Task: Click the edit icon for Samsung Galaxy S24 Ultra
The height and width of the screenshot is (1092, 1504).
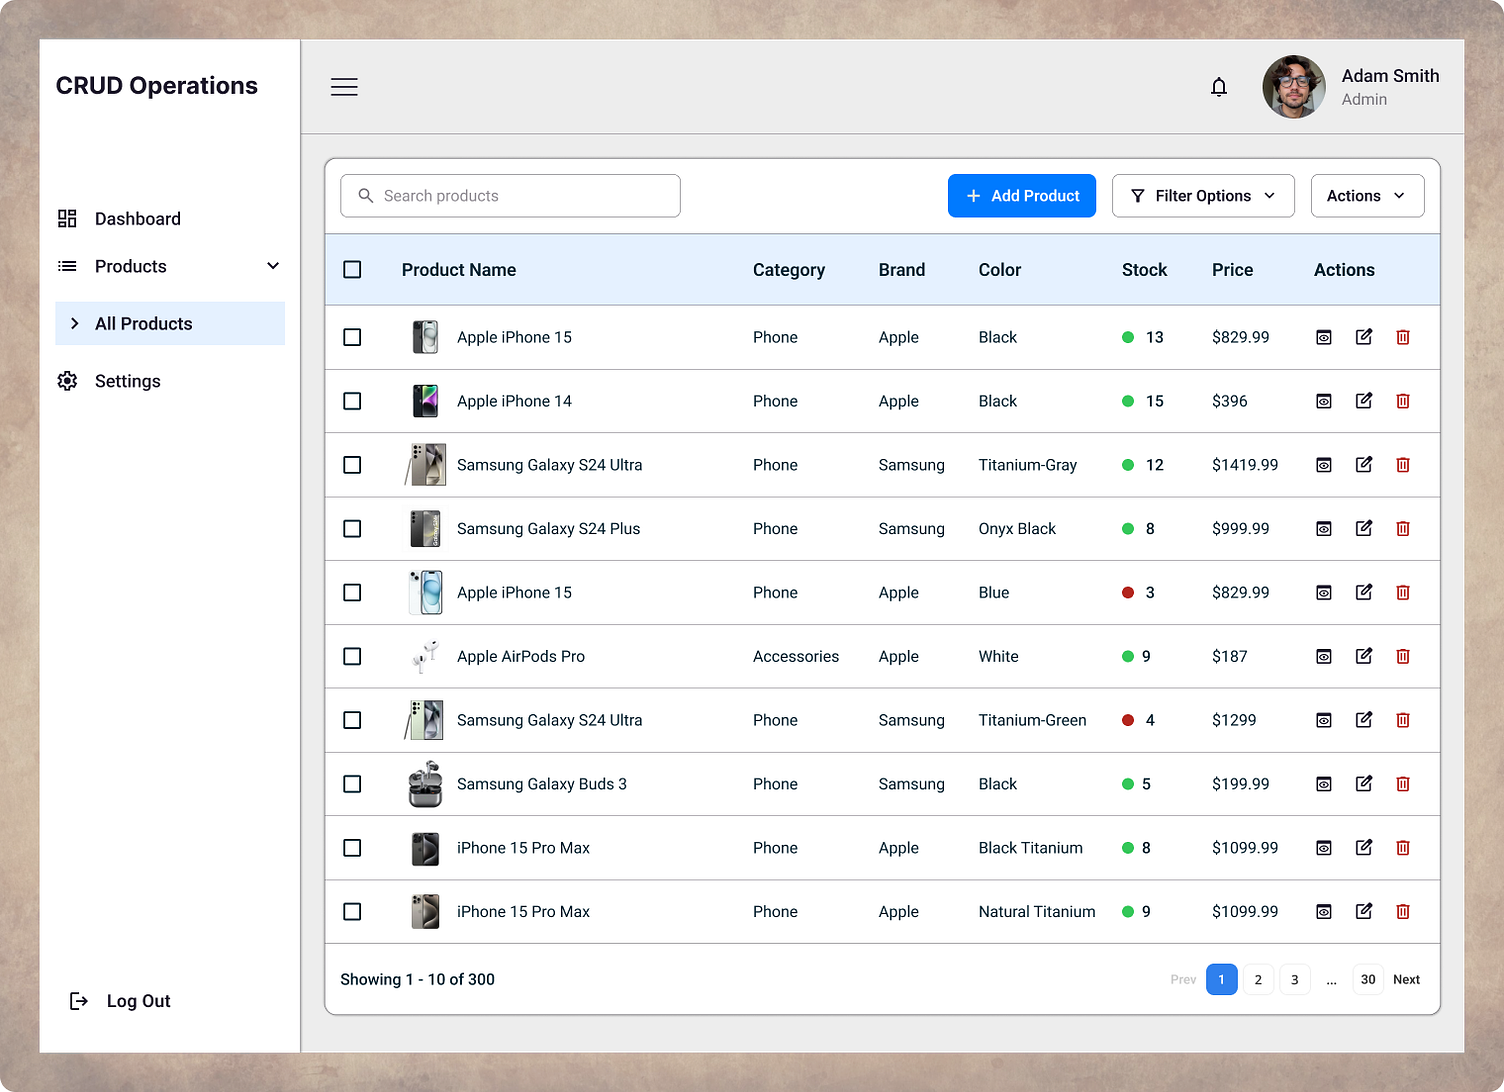Action: pos(1363,465)
